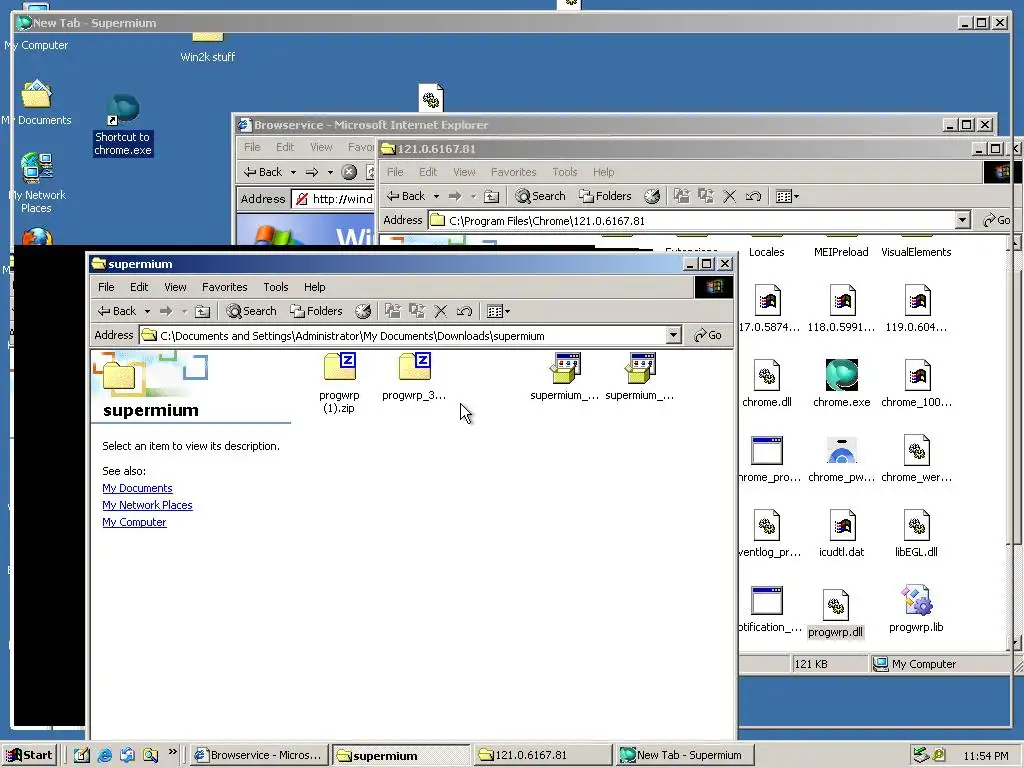
Task: Follow the My Documents link
Action: [137, 488]
